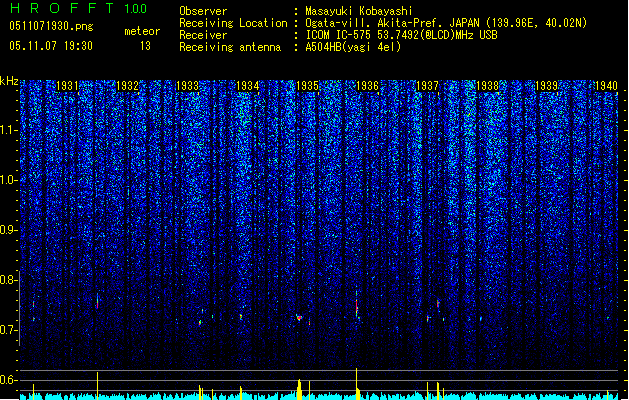This screenshot has height=400, width=629.
Task: Click the 1937 time marker
Action: coord(427,86)
